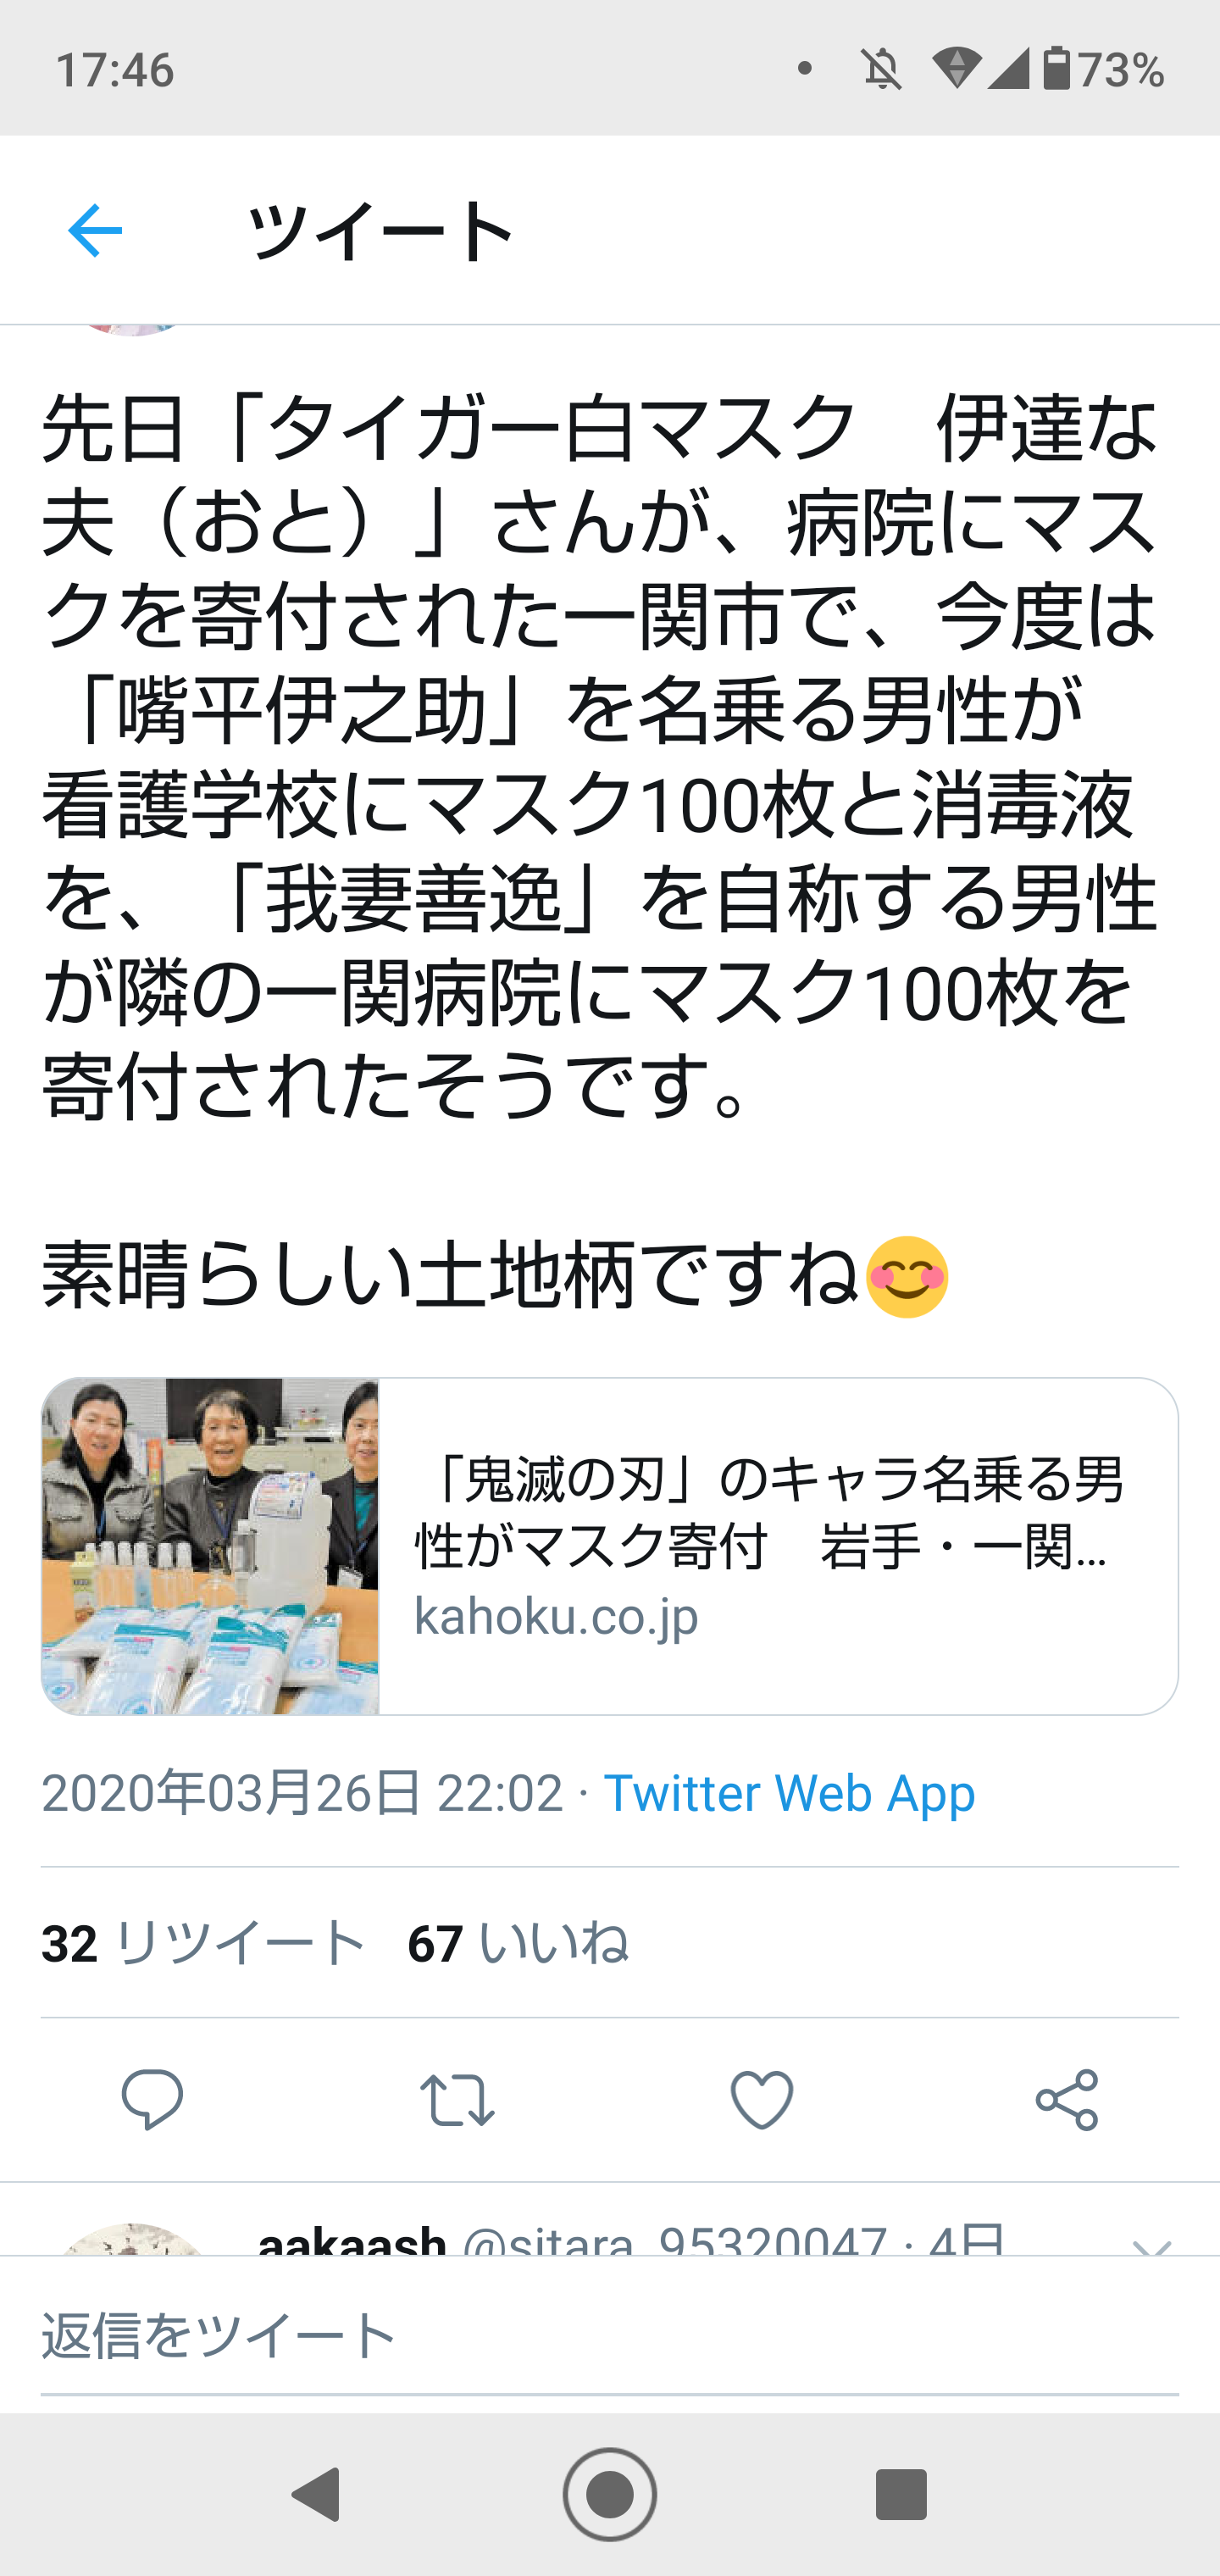Viewport: 1220px width, 2576px height.
Task: Tap the retweet arrows icon
Action: [x=457, y=2099]
